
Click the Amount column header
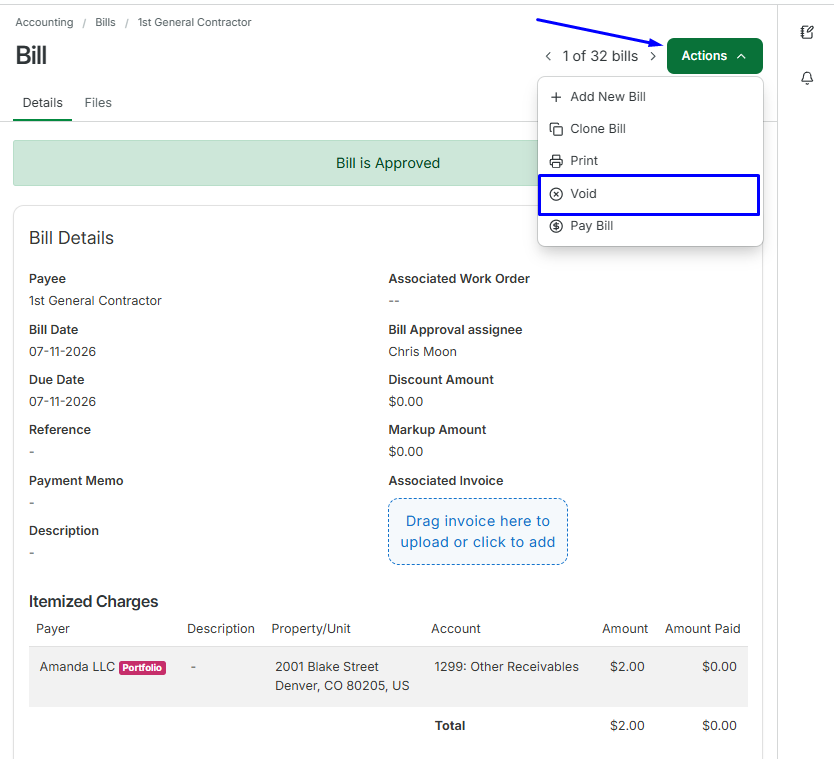(x=625, y=629)
